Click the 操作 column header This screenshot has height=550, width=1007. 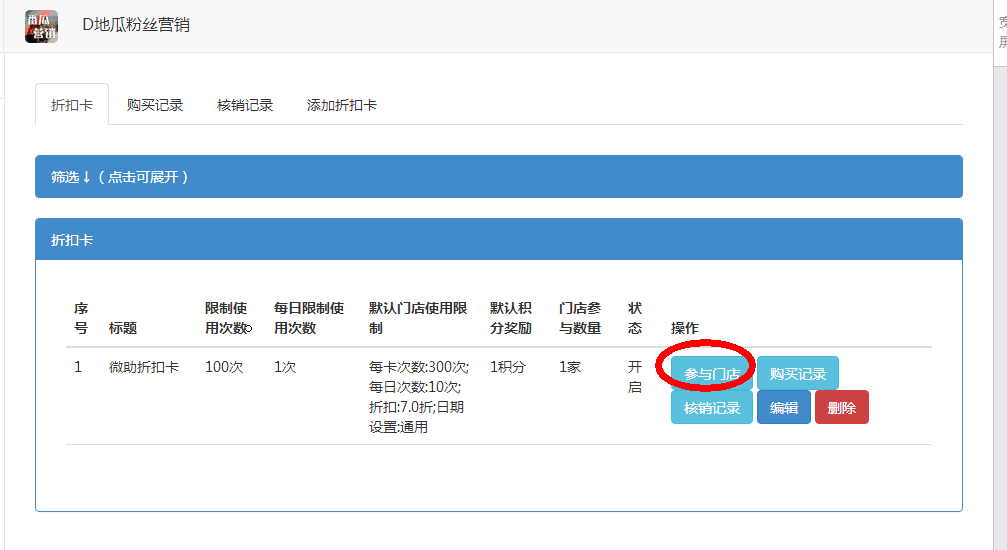[x=685, y=328]
